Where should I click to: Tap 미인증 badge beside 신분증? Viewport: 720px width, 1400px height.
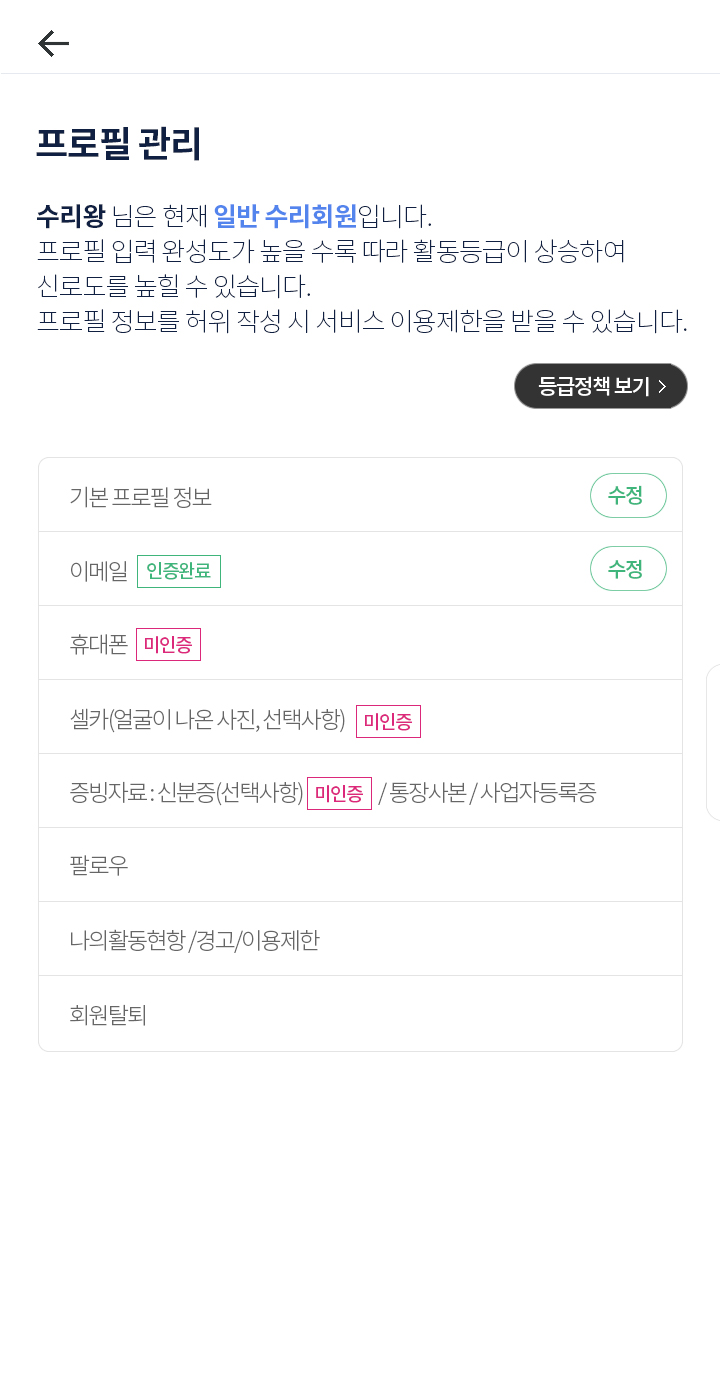[339, 794]
